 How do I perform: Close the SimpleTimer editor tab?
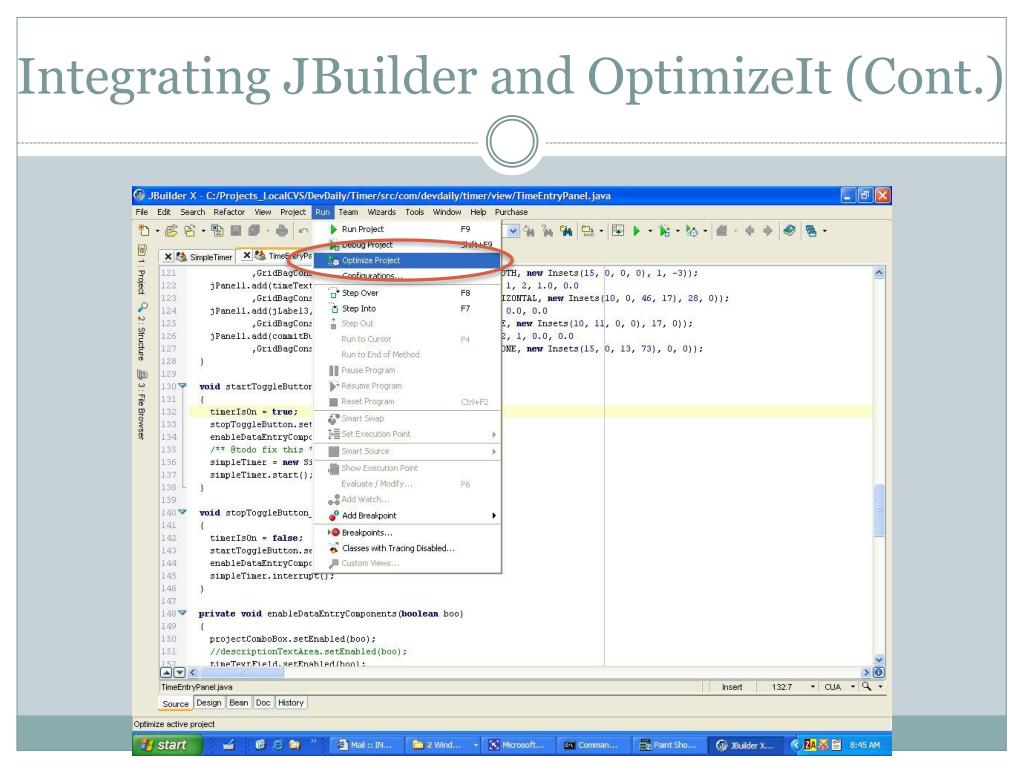(x=168, y=257)
